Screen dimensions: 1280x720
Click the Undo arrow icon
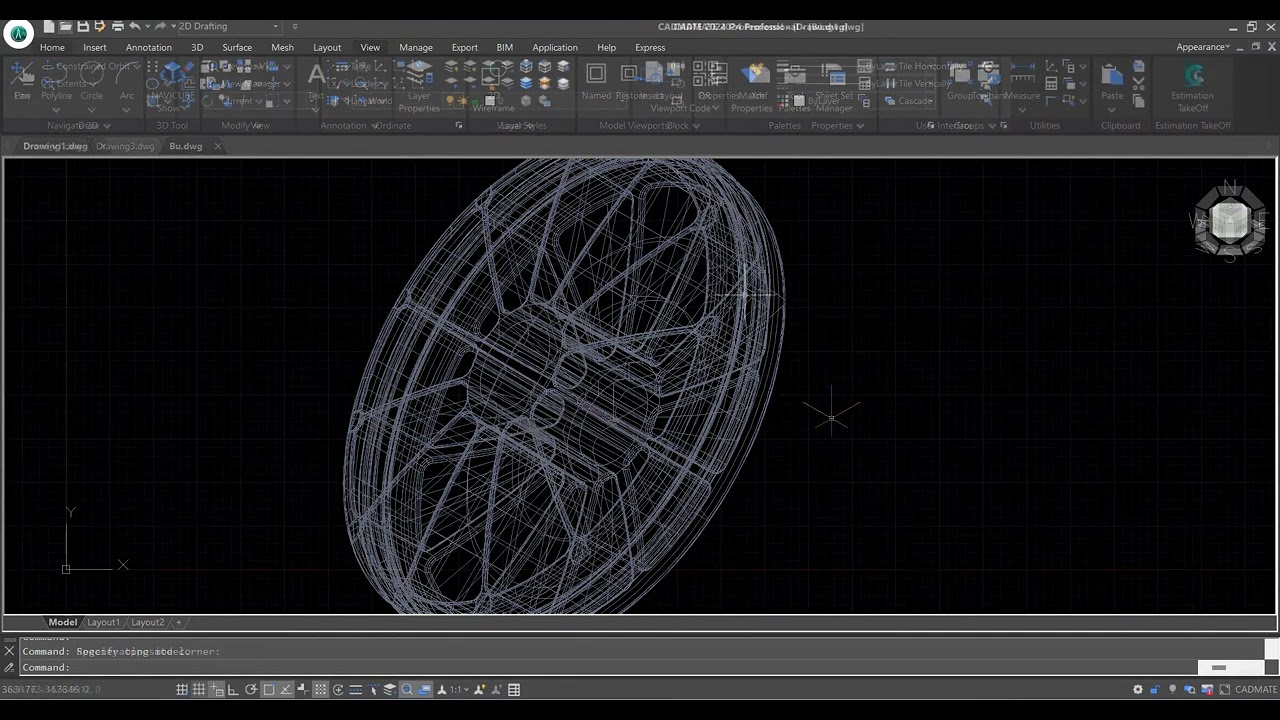pyautogui.click(x=134, y=26)
